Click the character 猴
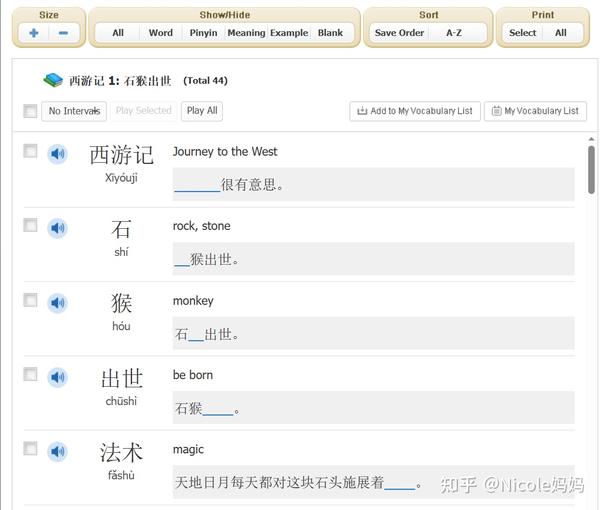Viewport: 600px width, 510px height. click(x=121, y=303)
